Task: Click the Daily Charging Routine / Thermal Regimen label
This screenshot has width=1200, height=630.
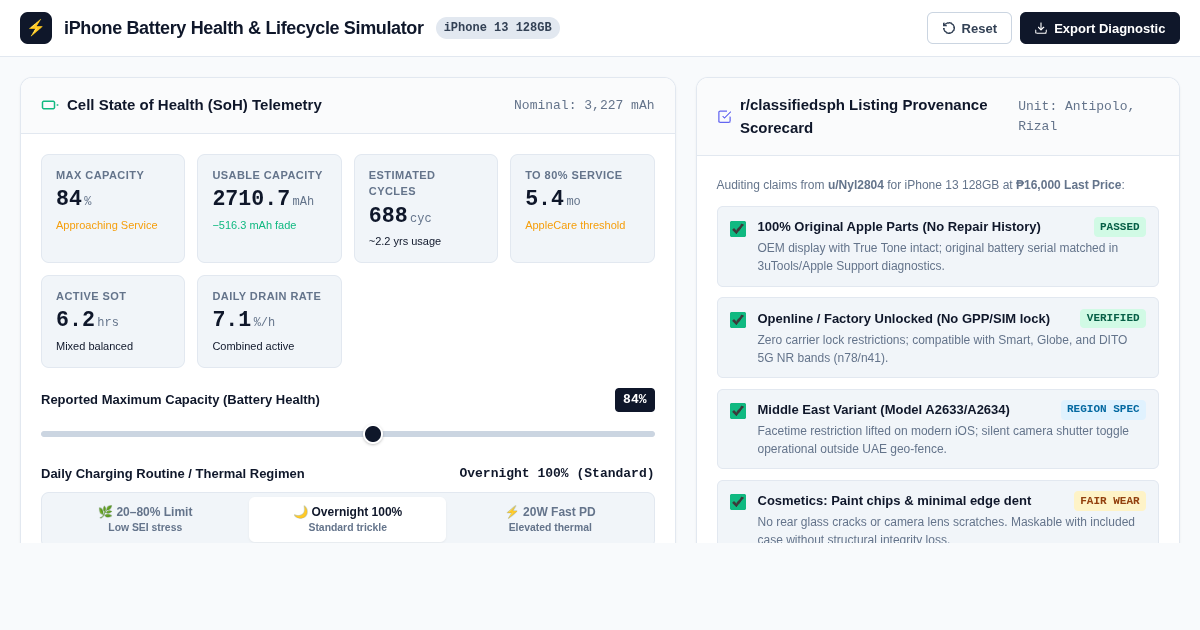Action: (173, 474)
